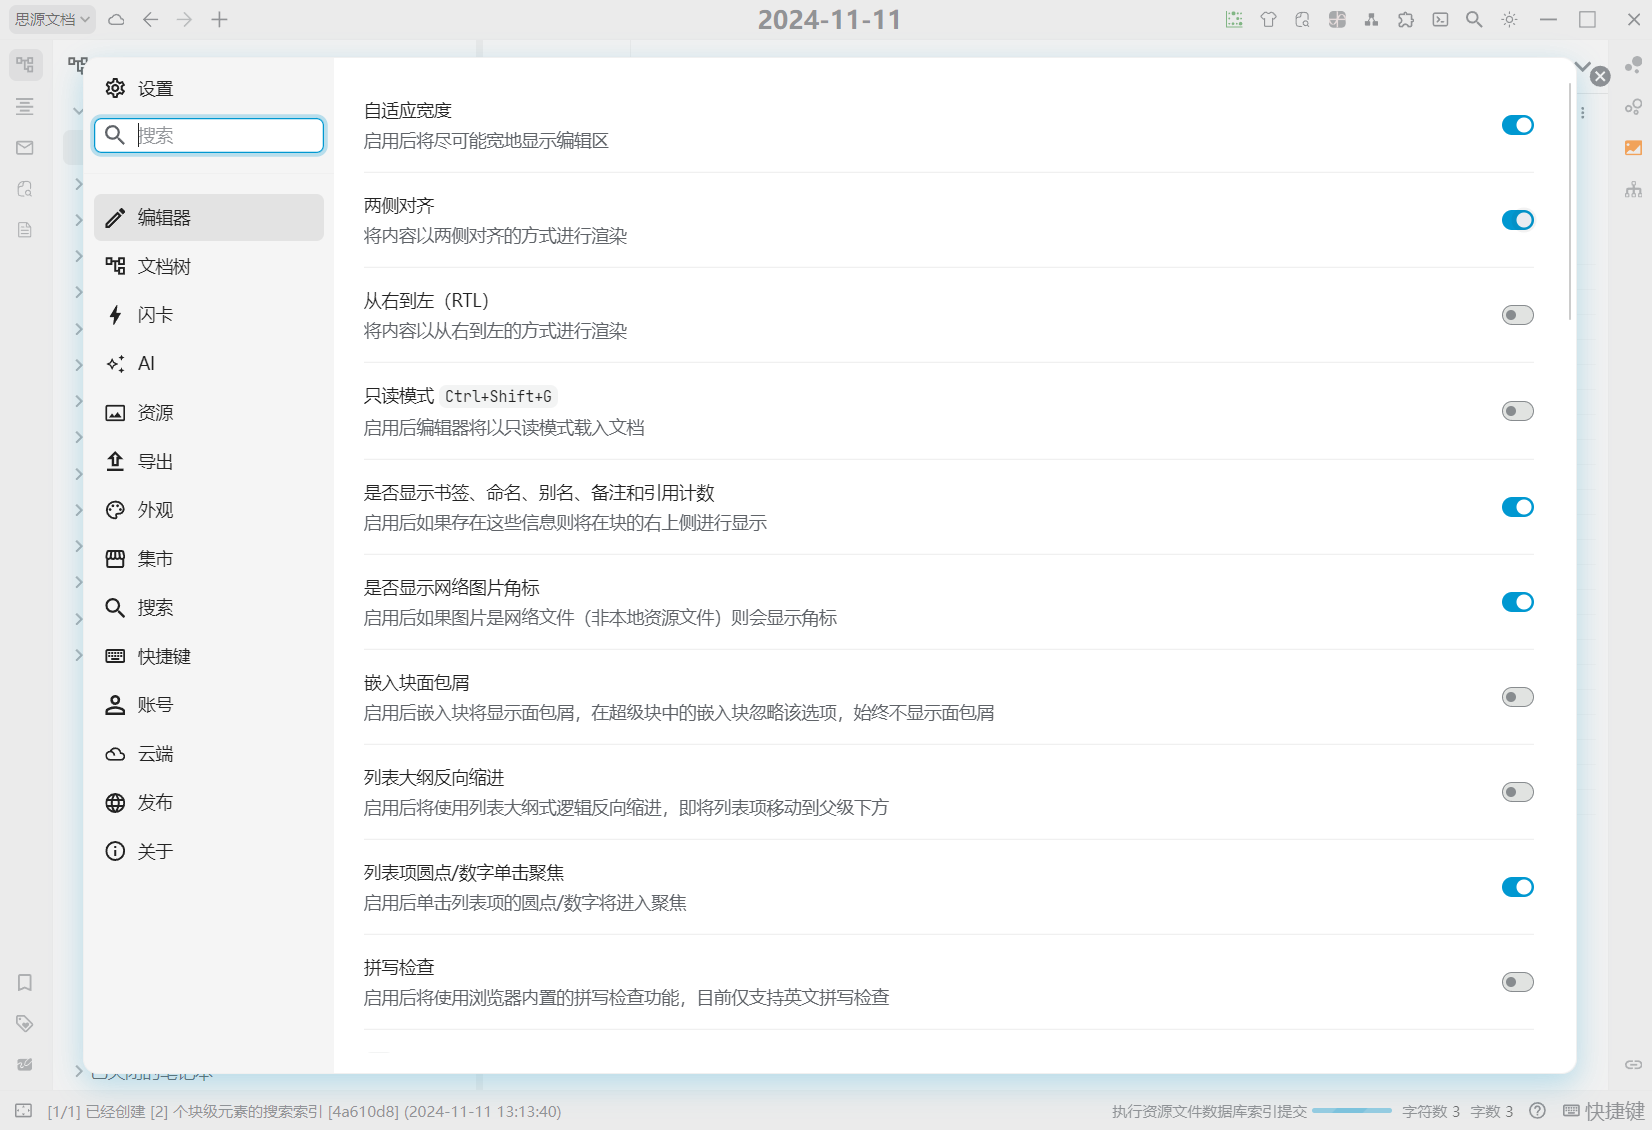Enable the 拼写检查 toggle
Viewport: 1652px width, 1130px height.
[x=1517, y=982]
